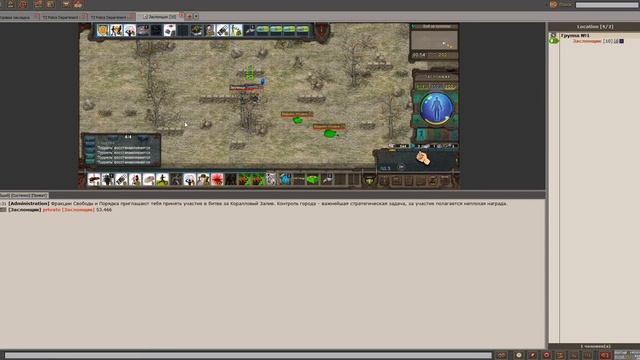Open the tab list dropdown arrow

click(x=196, y=17)
